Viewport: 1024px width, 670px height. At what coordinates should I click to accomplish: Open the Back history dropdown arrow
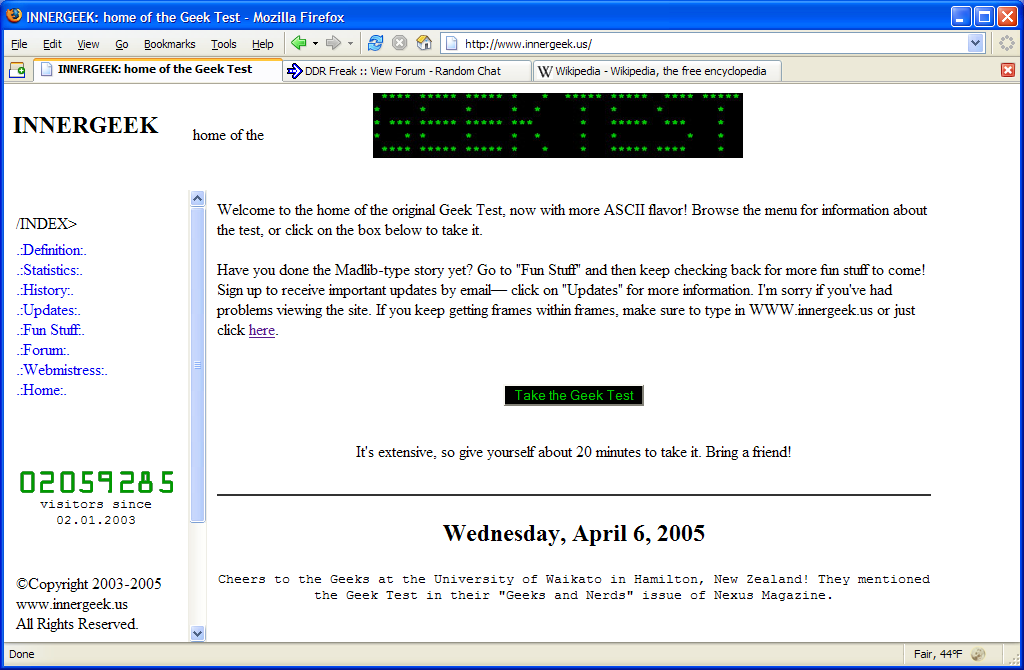[x=315, y=44]
